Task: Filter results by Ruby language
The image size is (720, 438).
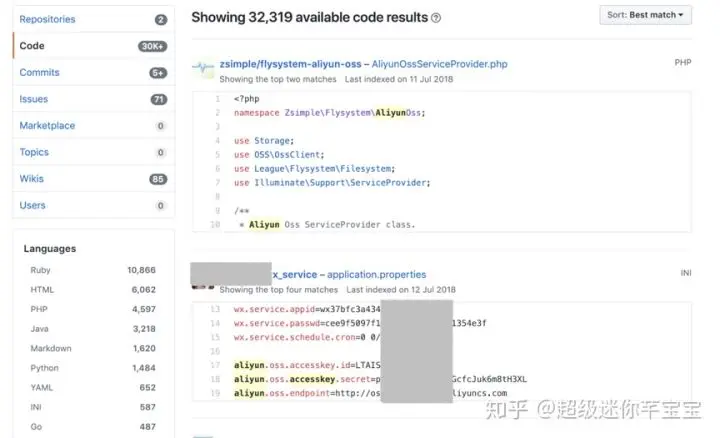Action: [x=43, y=270]
